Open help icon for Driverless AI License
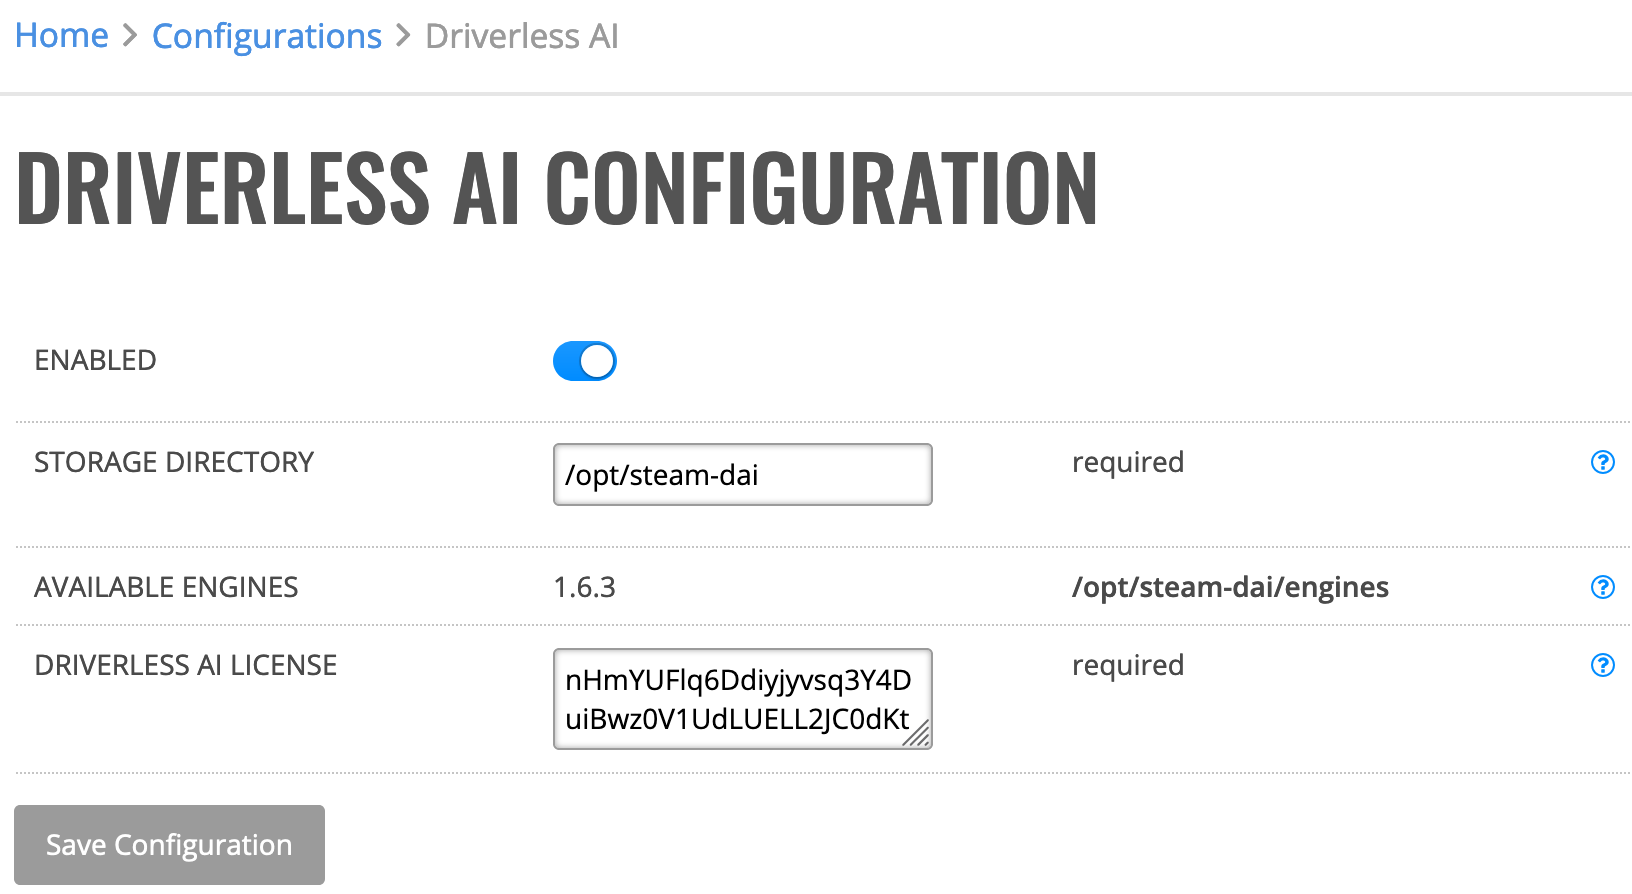This screenshot has height=894, width=1632. click(1602, 665)
